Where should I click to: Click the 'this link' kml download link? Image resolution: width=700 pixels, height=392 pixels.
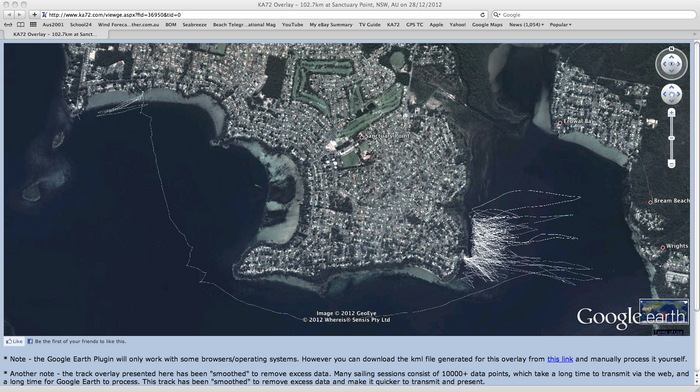click(560, 359)
